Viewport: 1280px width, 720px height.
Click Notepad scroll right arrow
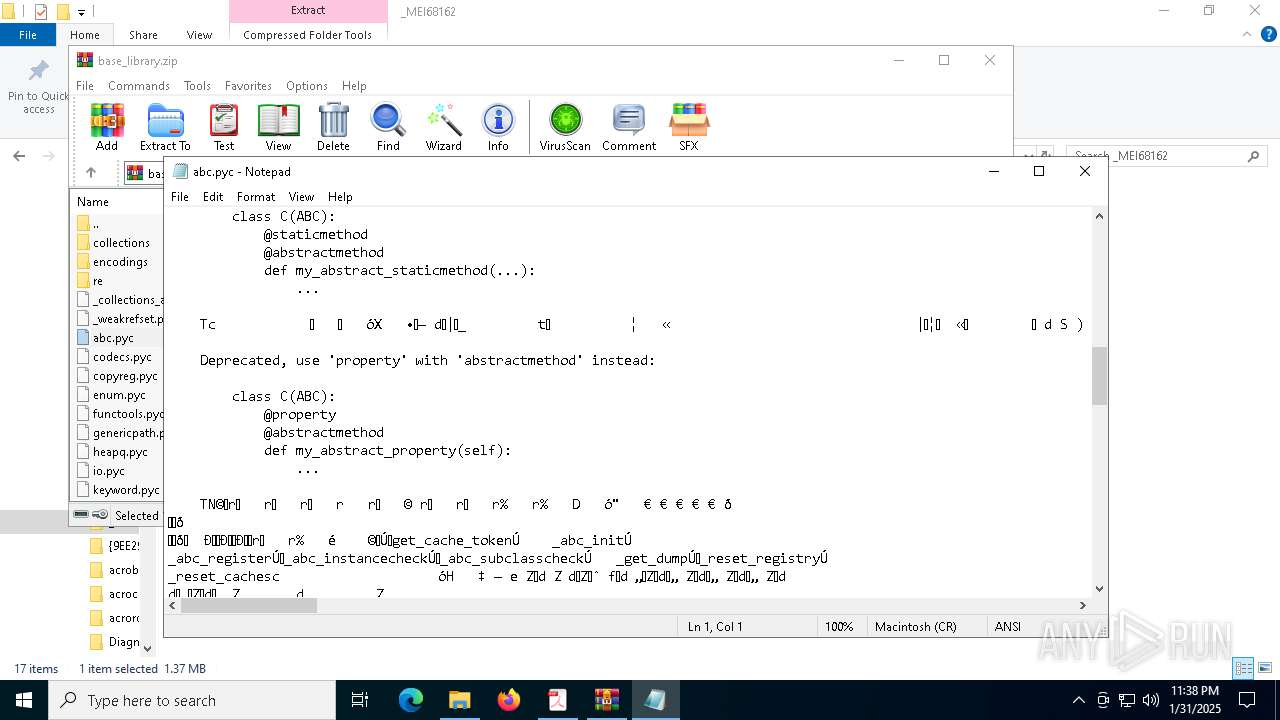[1081, 605]
